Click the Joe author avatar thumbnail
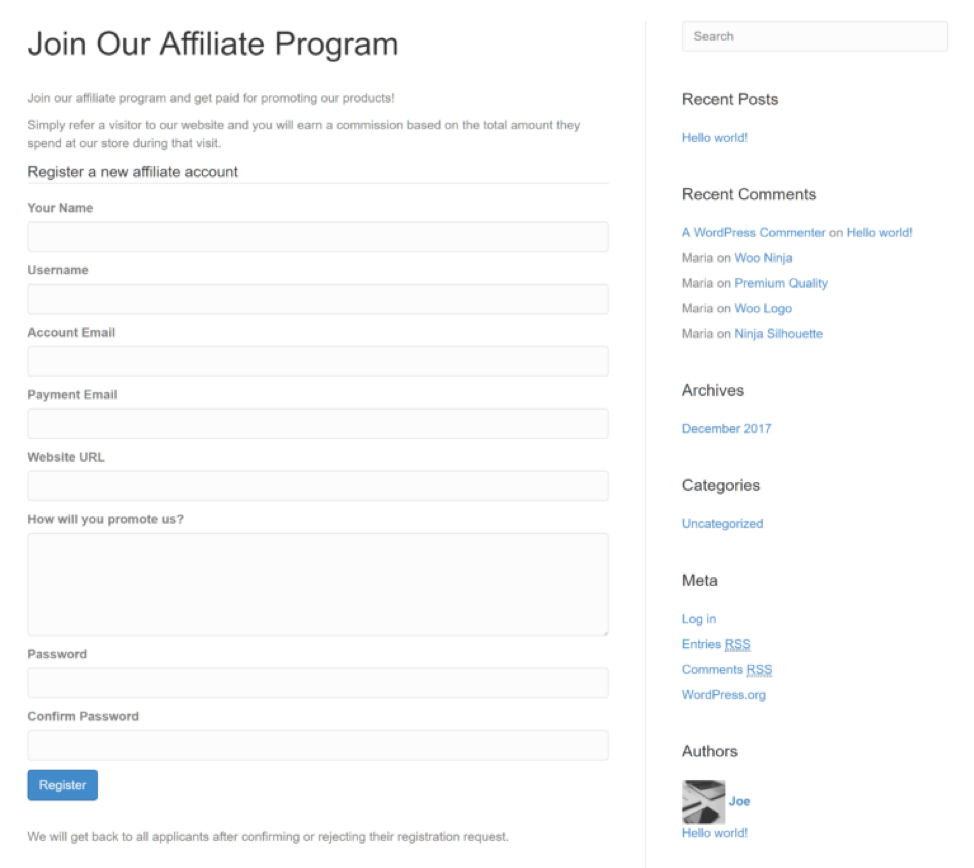The image size is (974, 868). point(703,801)
